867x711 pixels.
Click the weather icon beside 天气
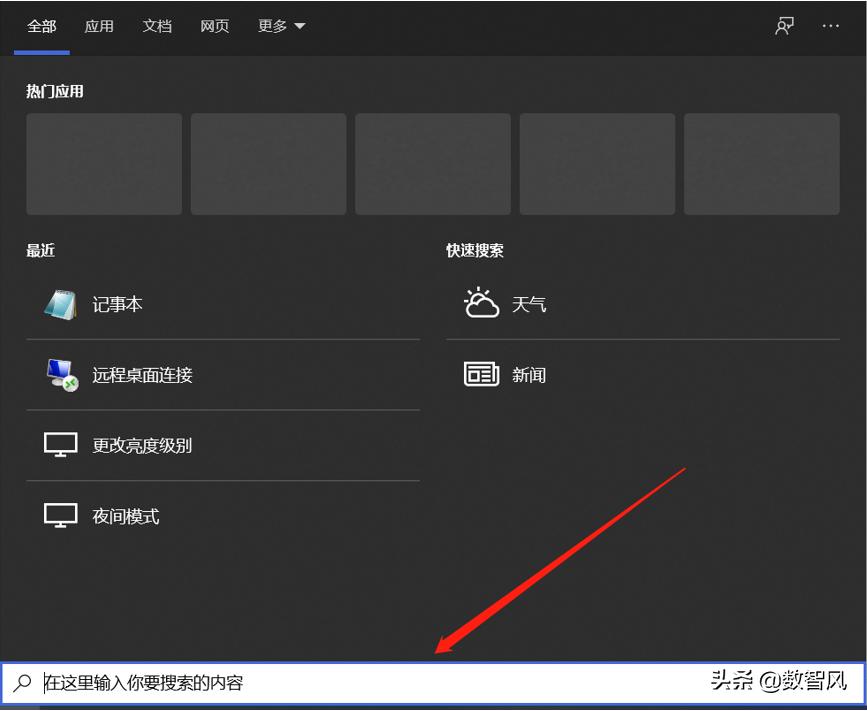pos(479,303)
